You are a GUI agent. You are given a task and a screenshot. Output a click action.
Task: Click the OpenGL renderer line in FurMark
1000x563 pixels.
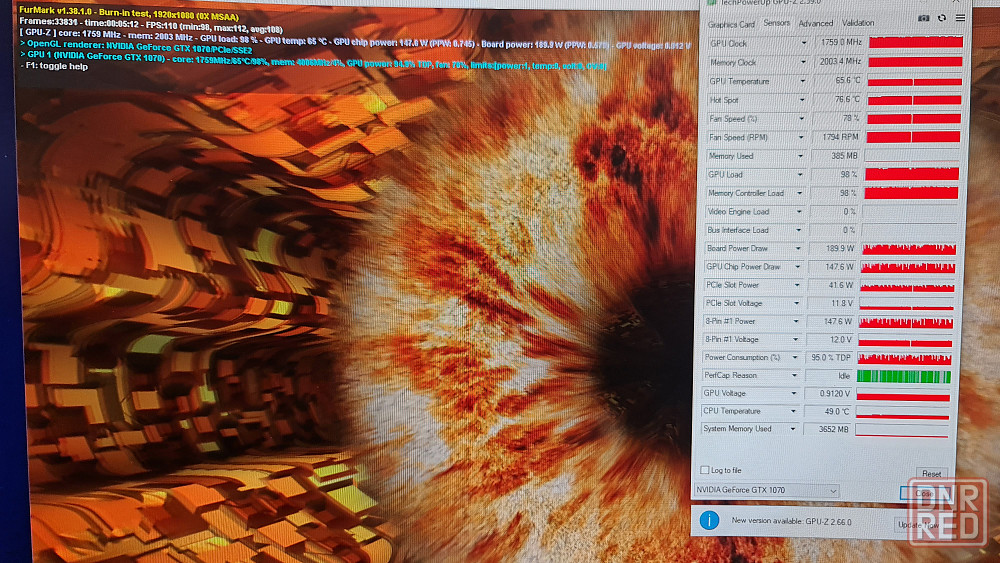point(136,47)
